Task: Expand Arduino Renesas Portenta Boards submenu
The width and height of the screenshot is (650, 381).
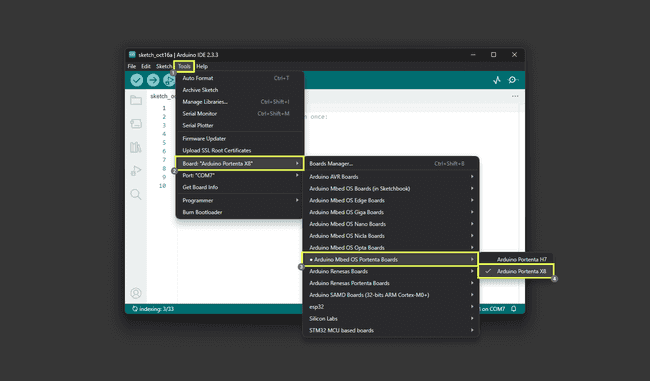Action: coord(391,283)
